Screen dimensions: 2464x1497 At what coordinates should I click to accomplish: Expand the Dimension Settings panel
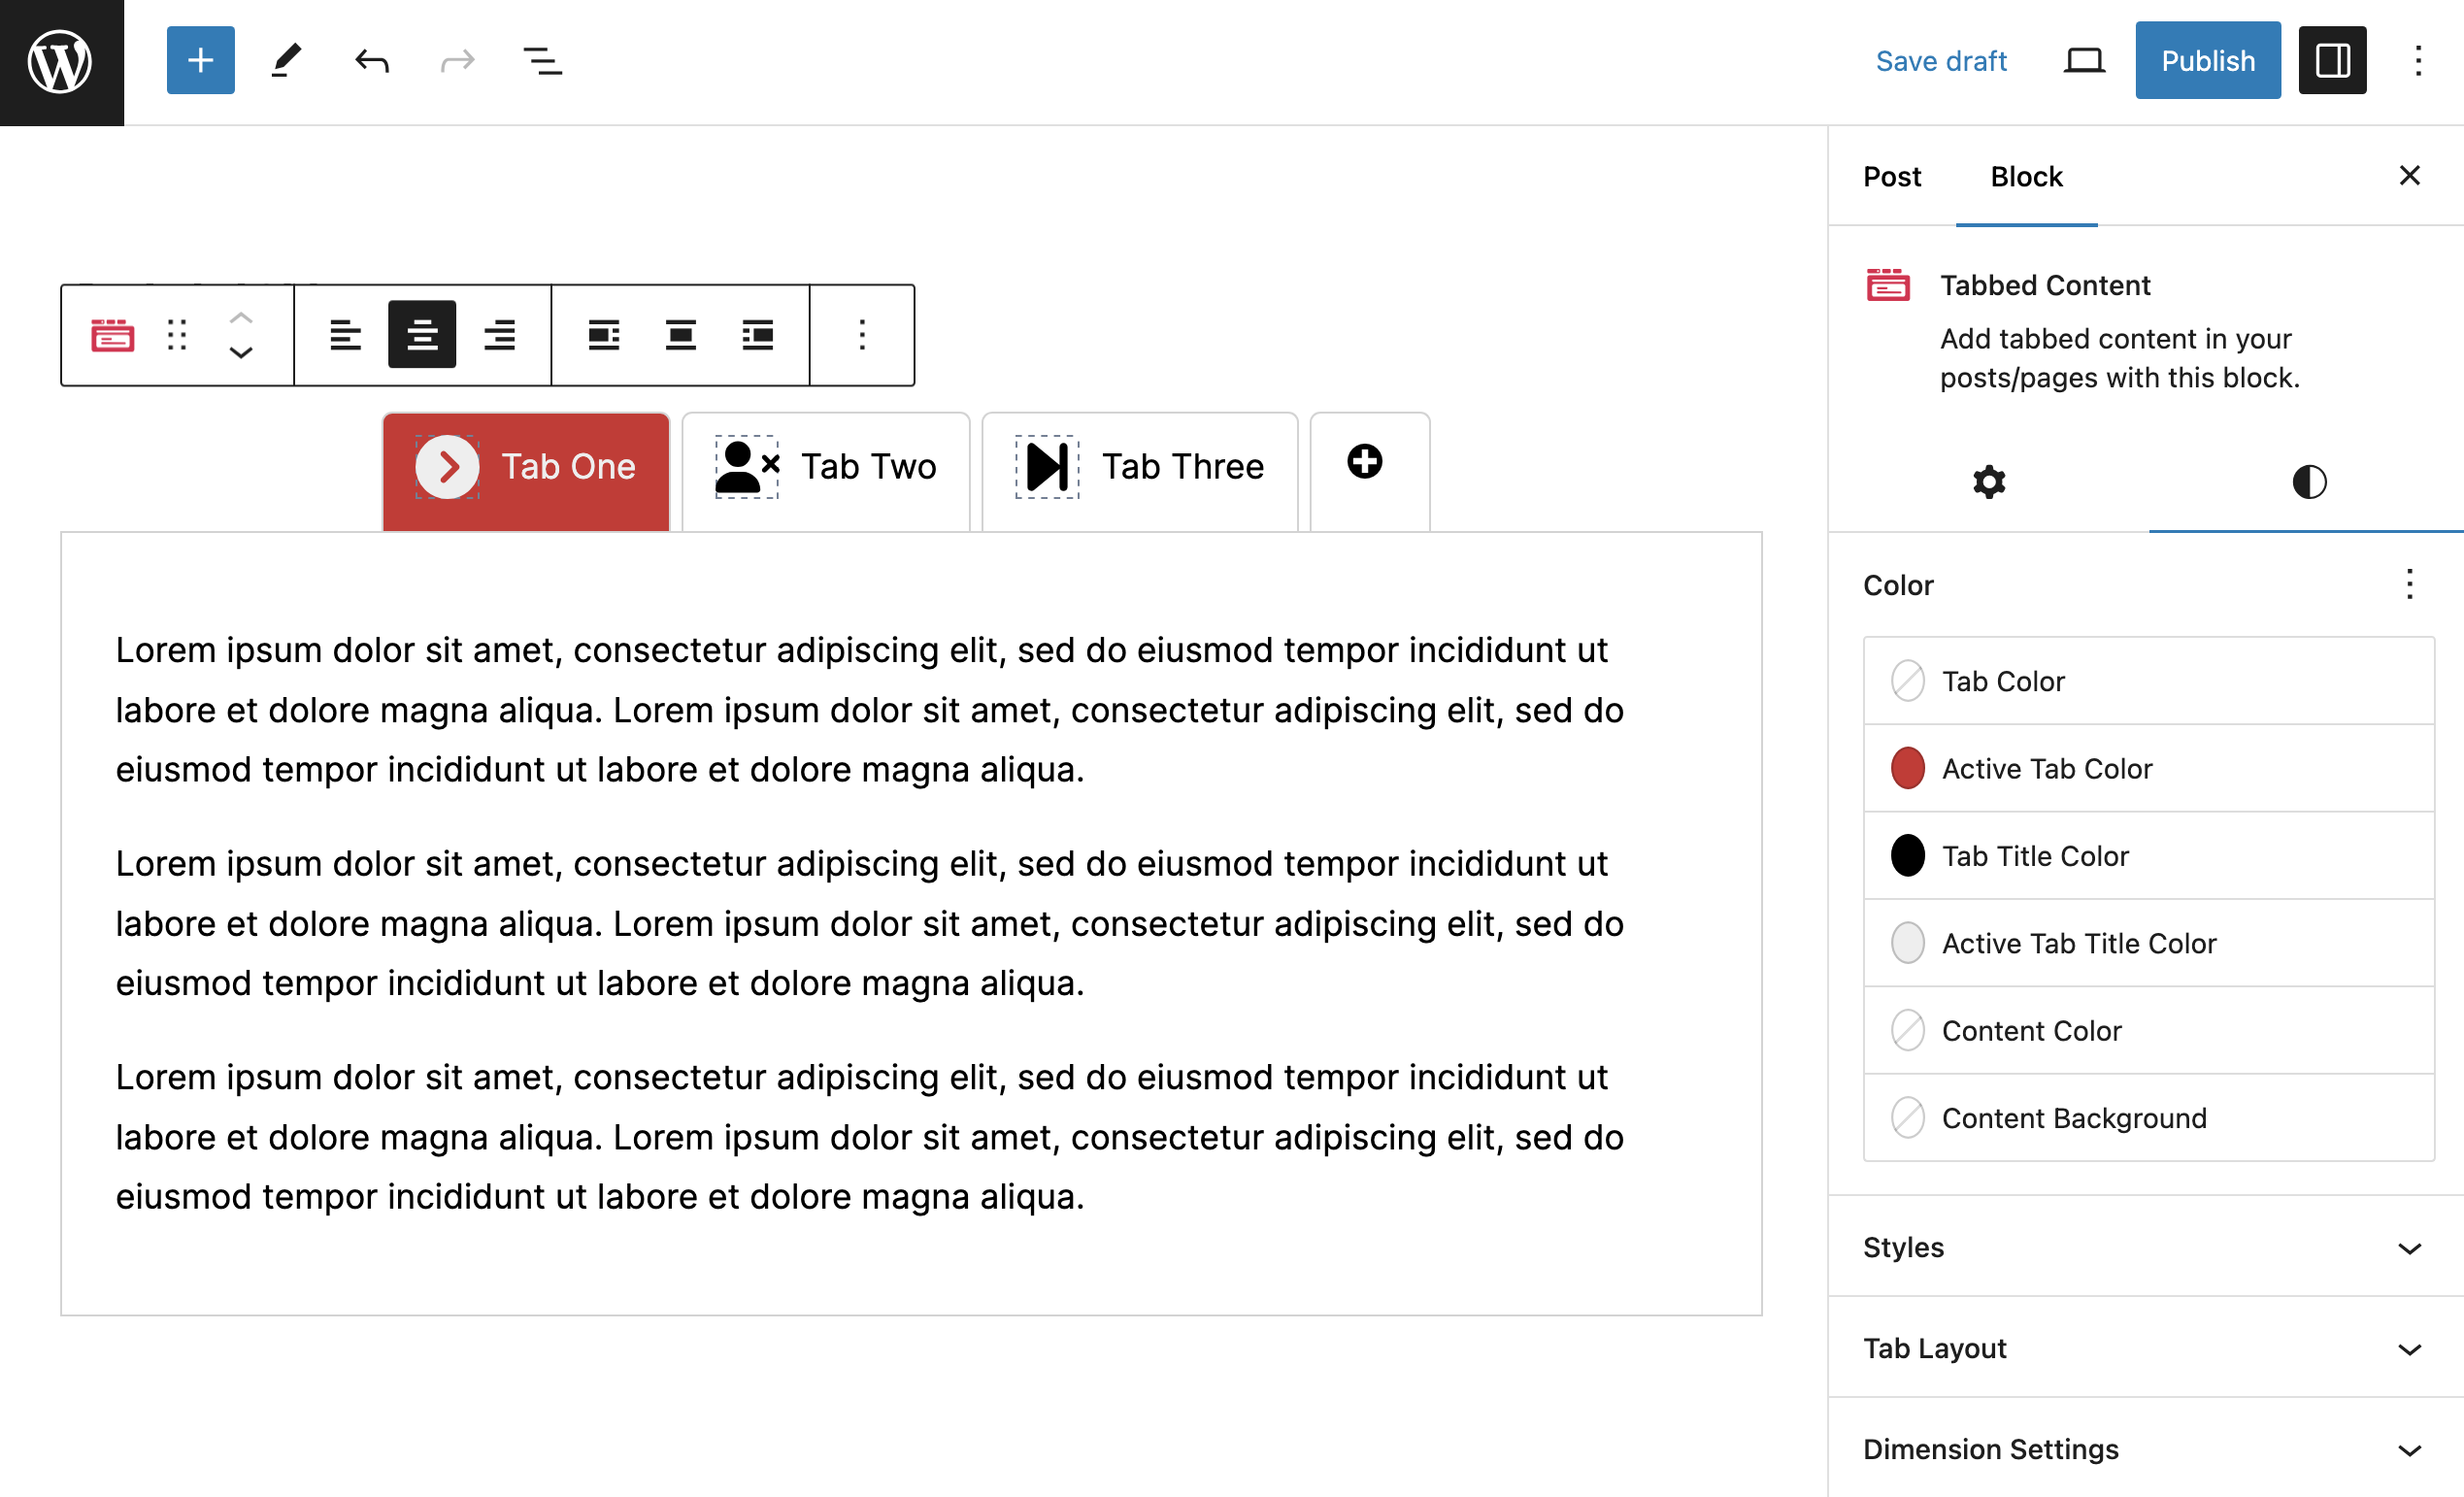coord(2147,1449)
